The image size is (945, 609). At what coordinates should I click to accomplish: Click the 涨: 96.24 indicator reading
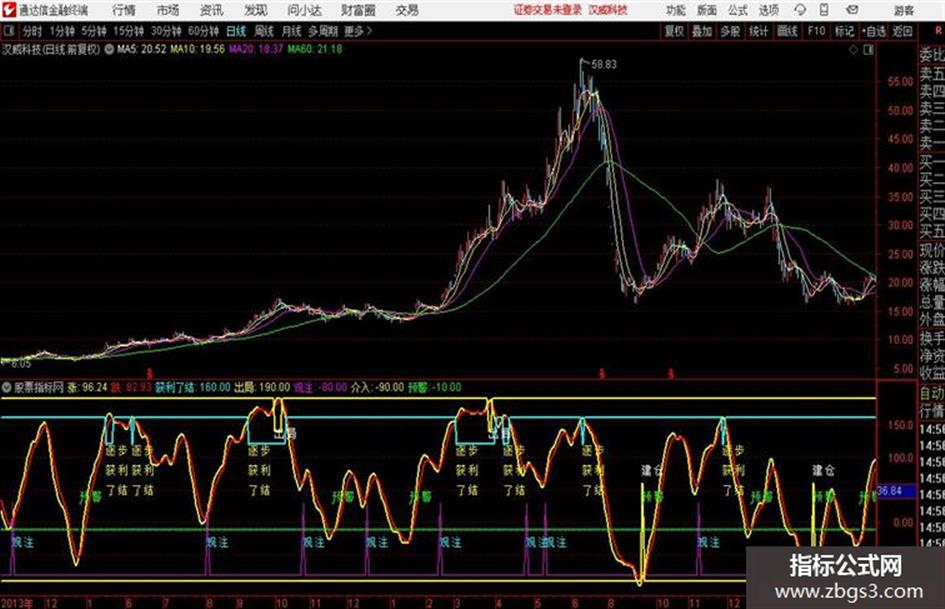pos(87,387)
